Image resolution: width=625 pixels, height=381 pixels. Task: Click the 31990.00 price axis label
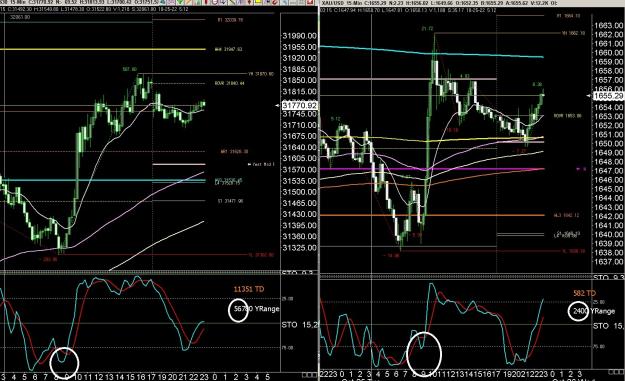click(299, 36)
